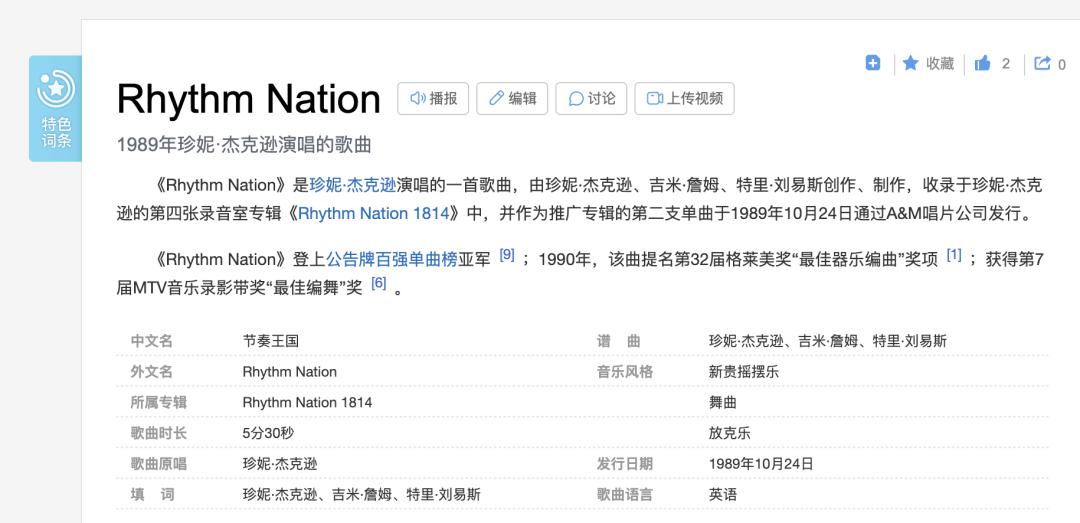Screen dimensions: 1080x523
Task: Click the blue plus icon near 收藏
Action: tap(872, 63)
